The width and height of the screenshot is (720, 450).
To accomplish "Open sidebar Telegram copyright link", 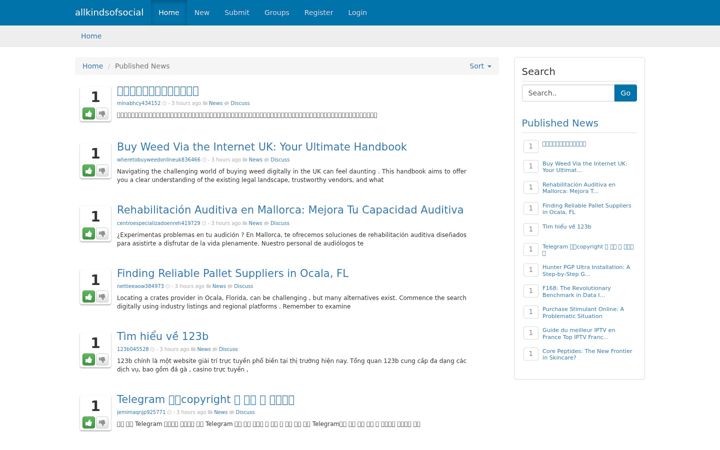I will coord(588,250).
